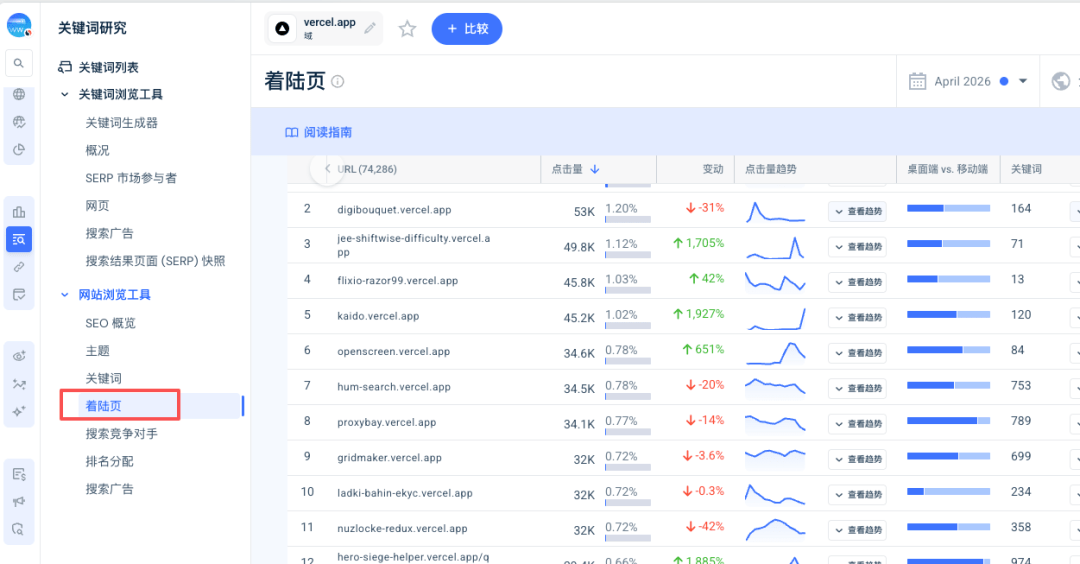Collapse the 网站浏览工具 section
Screen dimensions: 1080x564
pos(65,295)
